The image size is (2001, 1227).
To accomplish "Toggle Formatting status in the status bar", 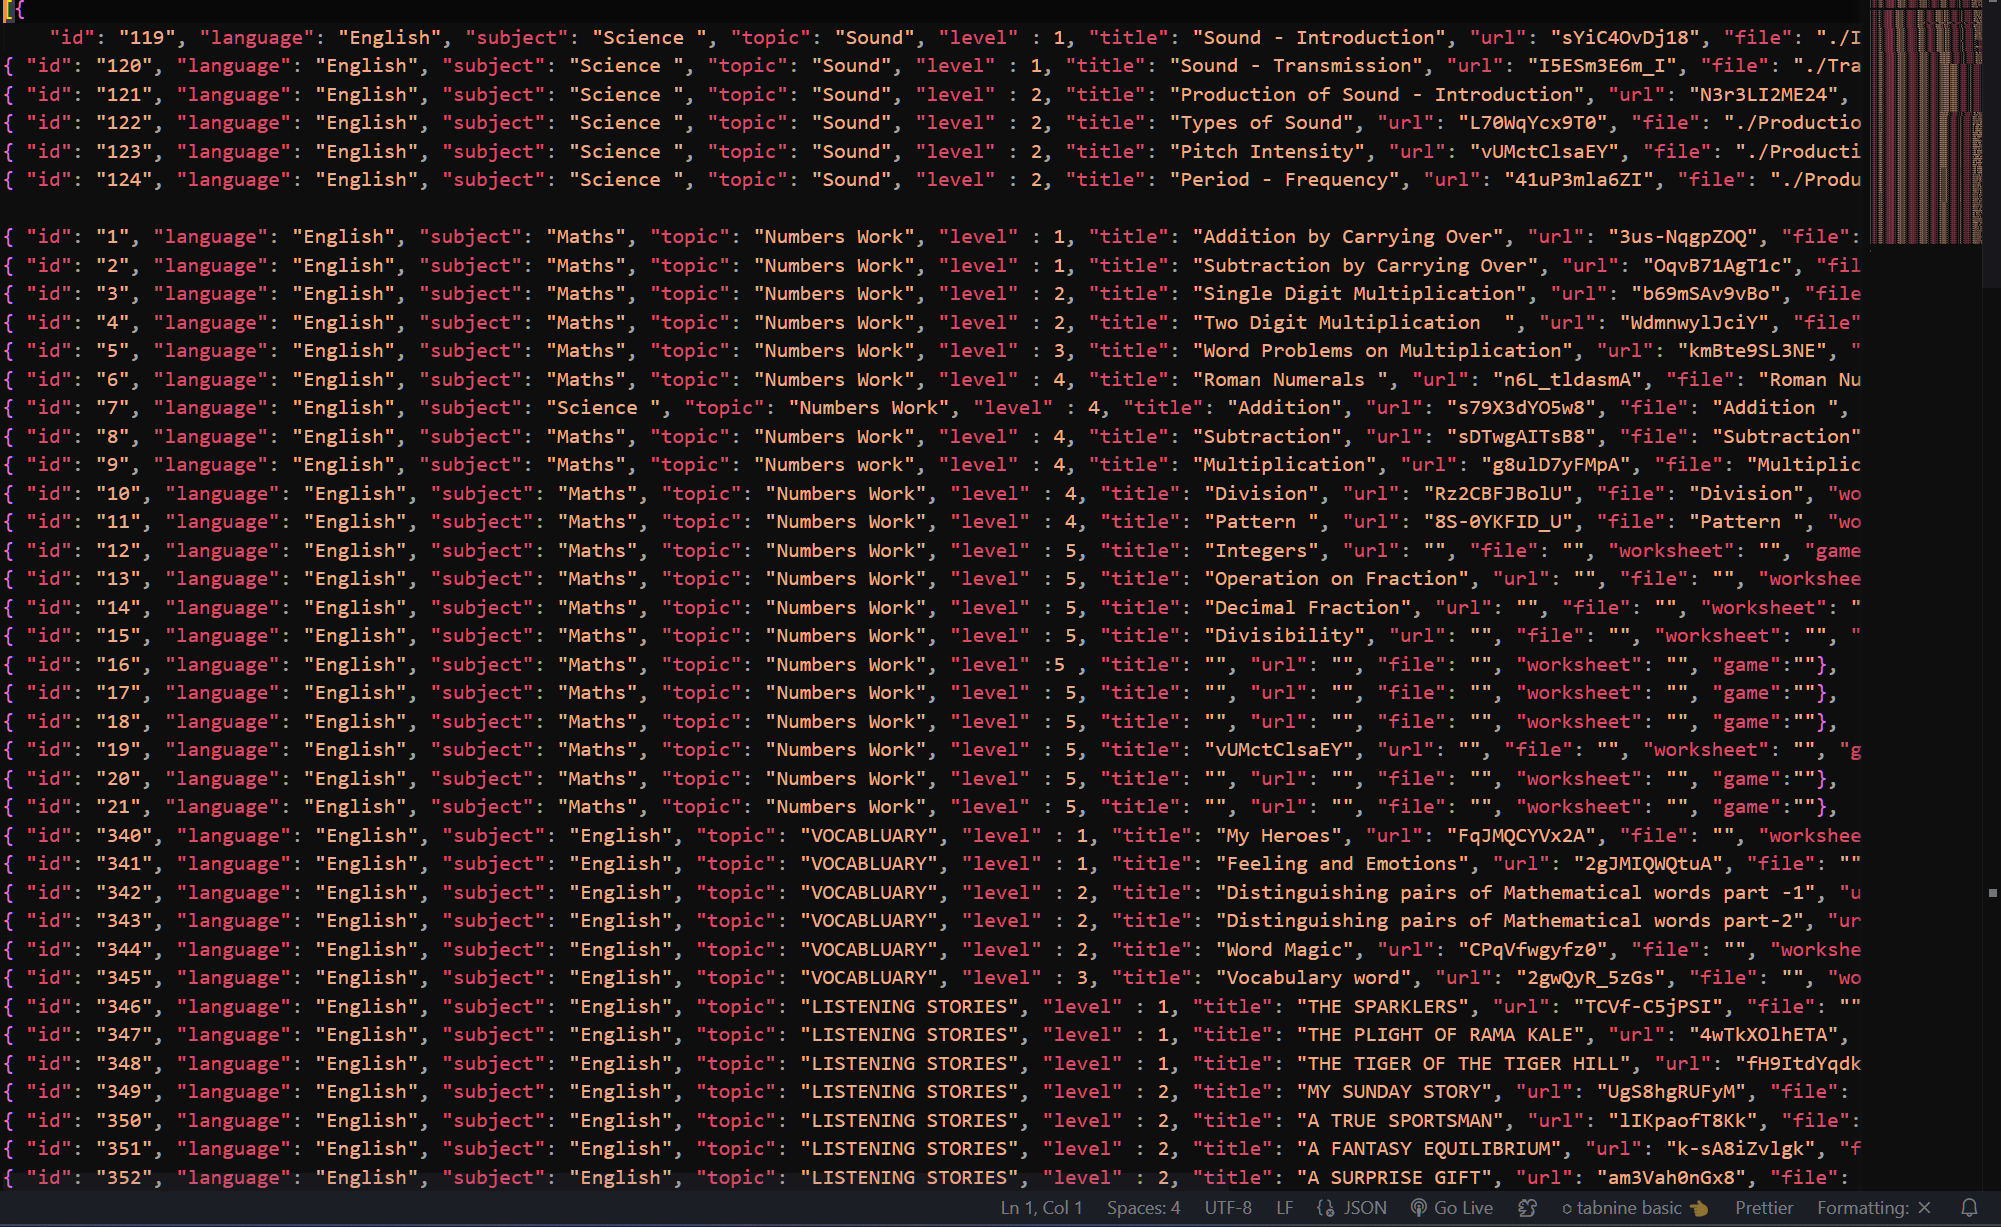I will pyautogui.click(x=1874, y=1208).
